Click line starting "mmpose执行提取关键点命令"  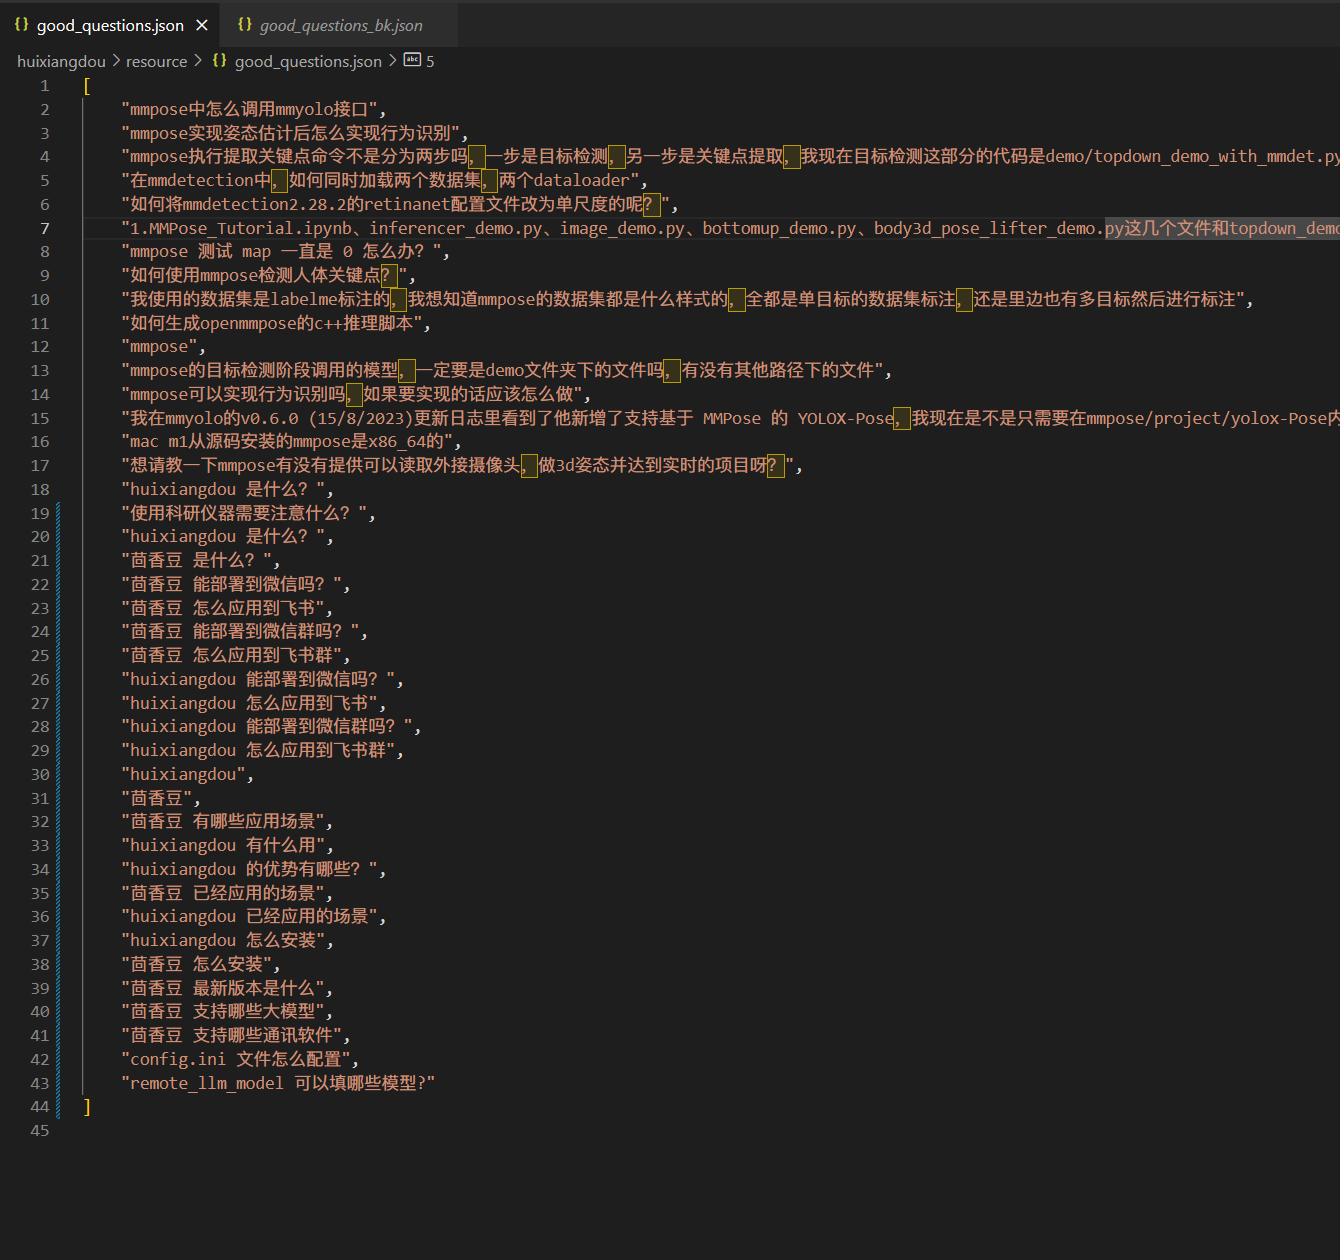point(730,157)
